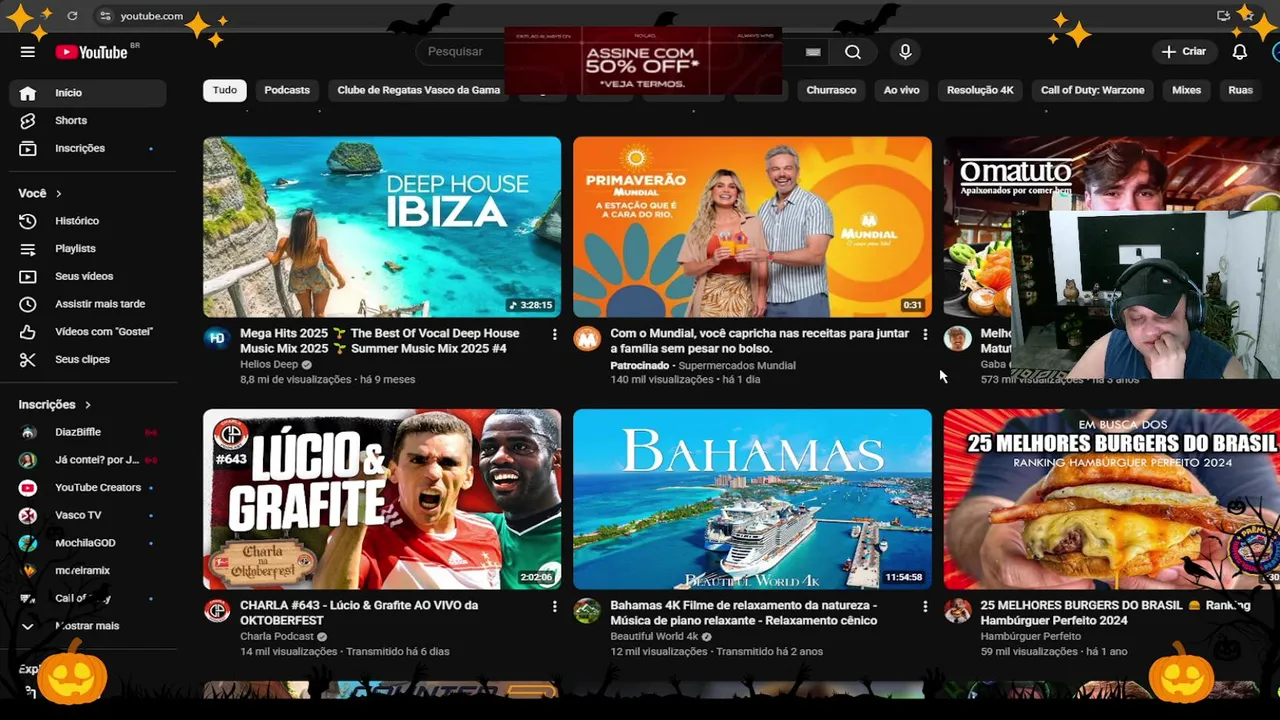Screen dimensions: 1280x720
Task: Select the Podcasts filter chip
Action: click(287, 90)
